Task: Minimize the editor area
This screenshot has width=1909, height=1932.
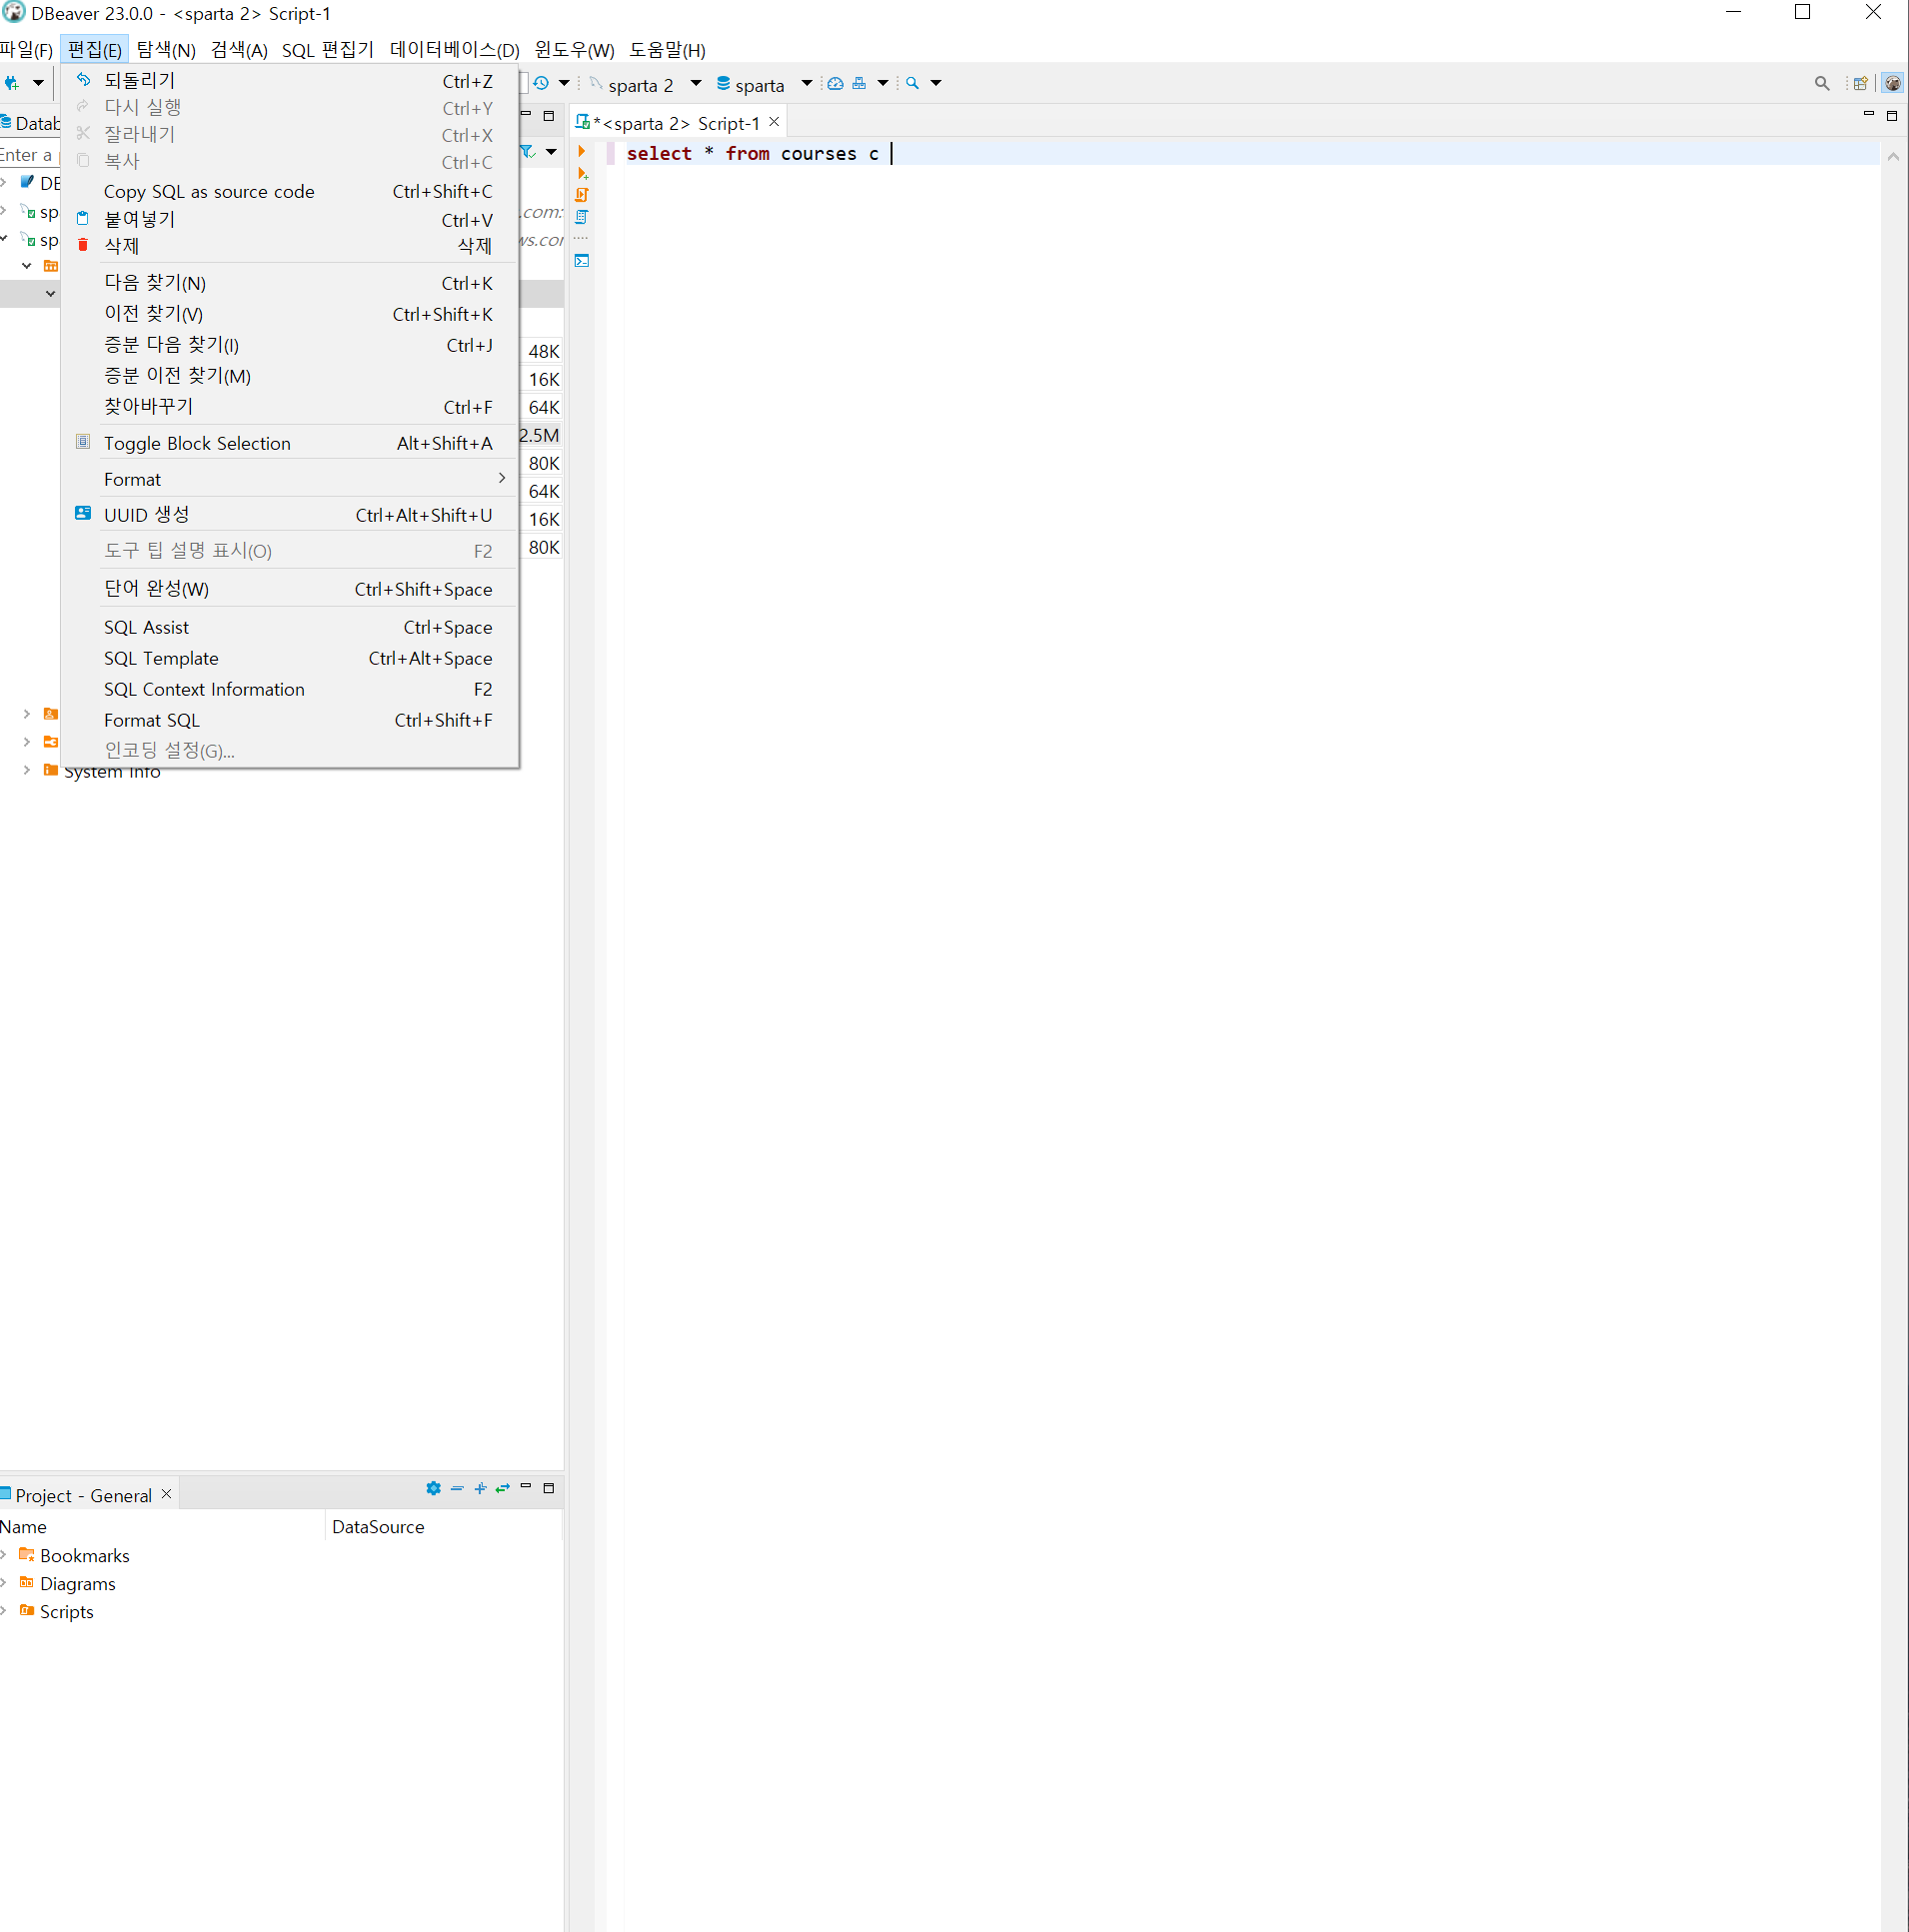Action: (1868, 115)
